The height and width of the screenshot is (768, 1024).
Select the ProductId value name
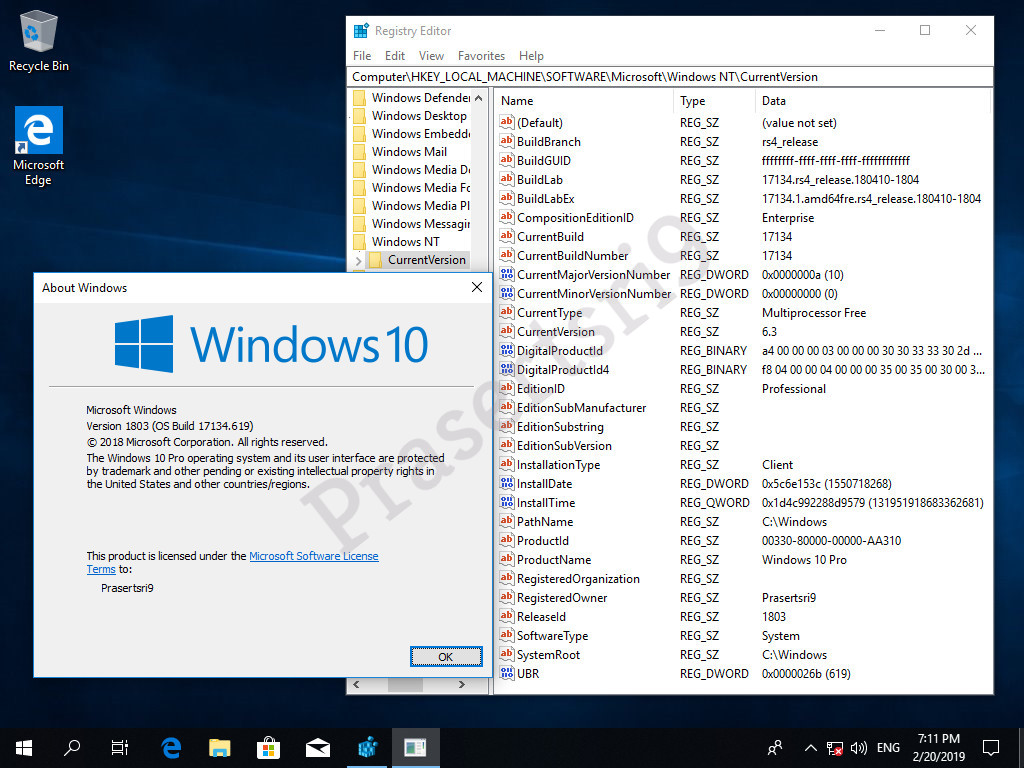coord(543,541)
